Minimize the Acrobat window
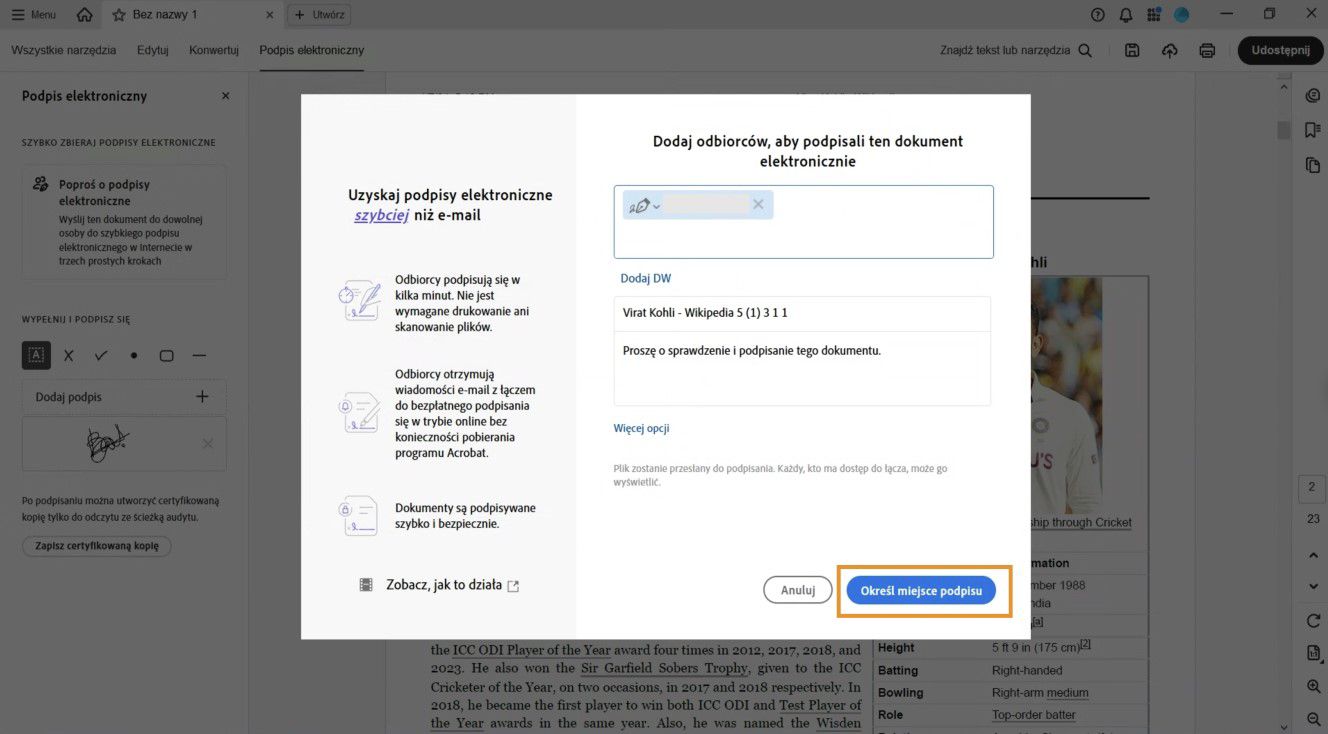This screenshot has width=1328, height=734. tap(1228, 14)
